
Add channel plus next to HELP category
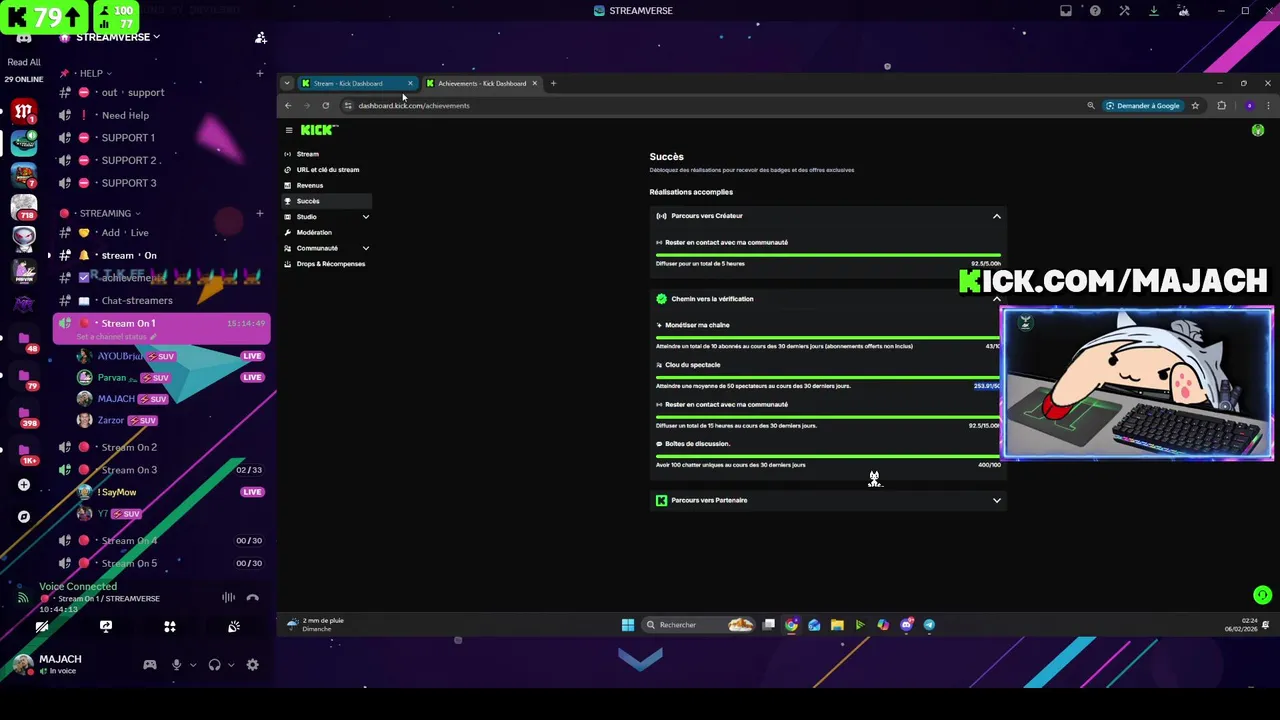click(259, 73)
